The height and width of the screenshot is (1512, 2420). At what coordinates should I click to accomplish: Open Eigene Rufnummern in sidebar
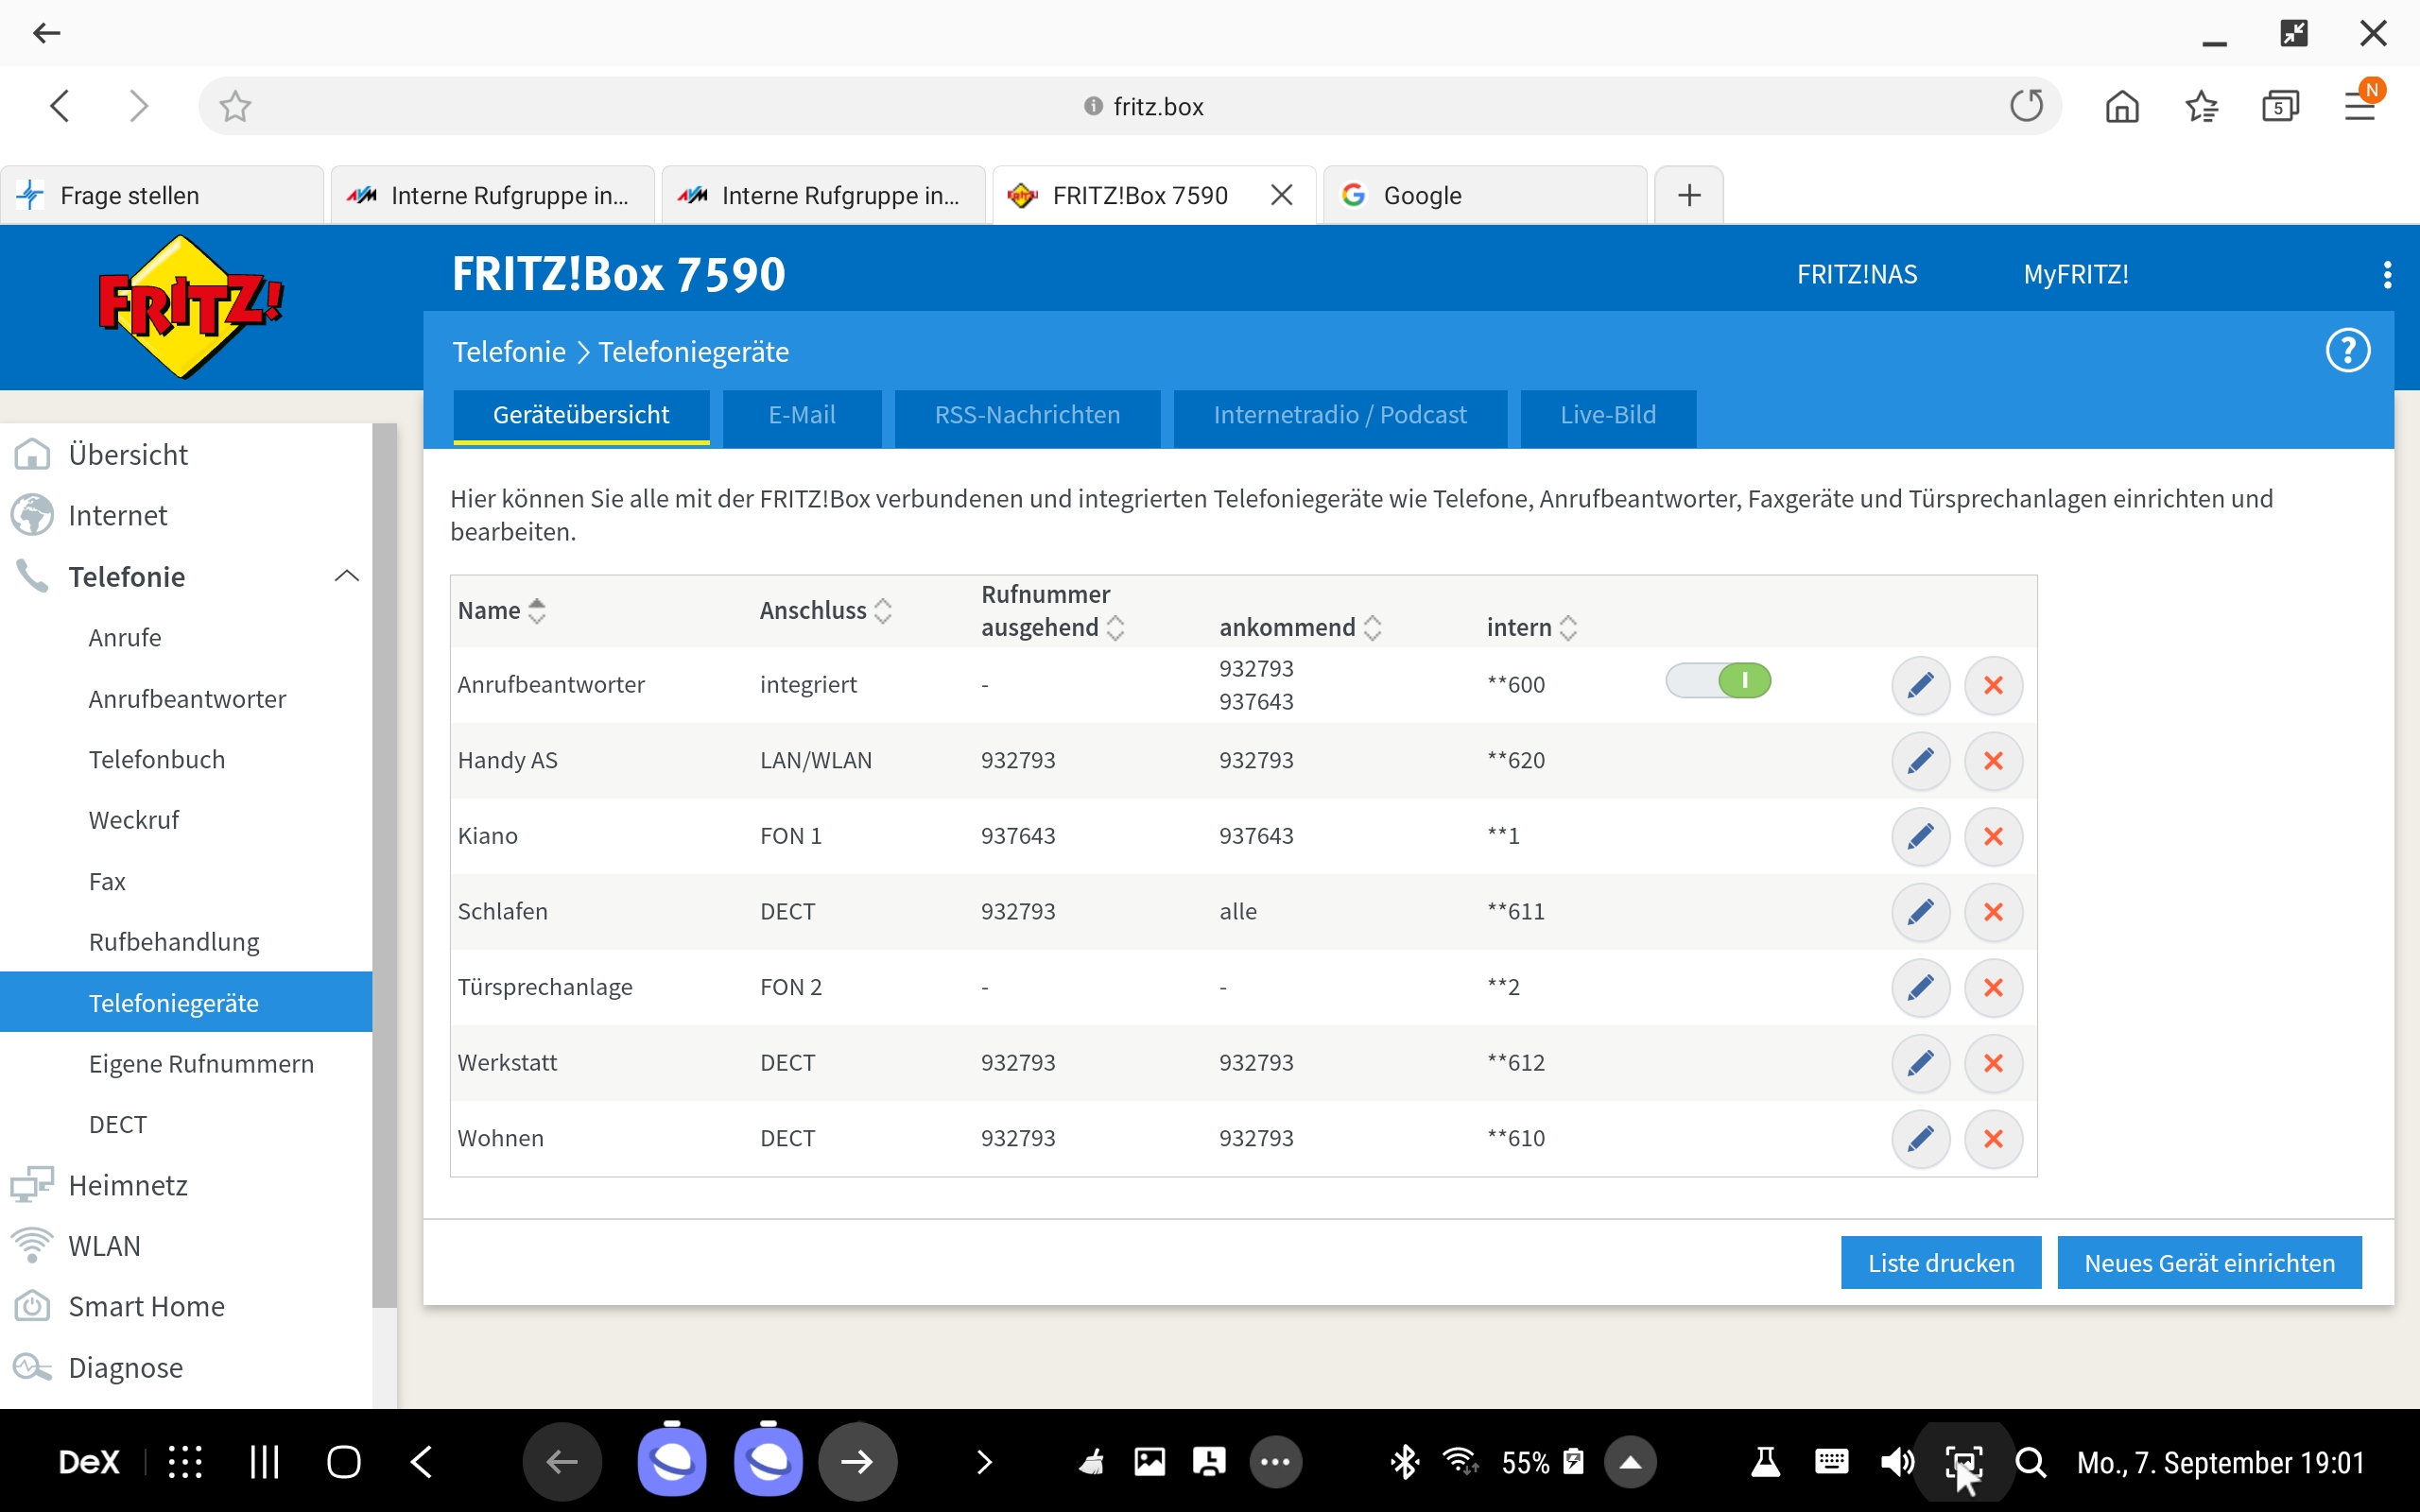point(201,1064)
